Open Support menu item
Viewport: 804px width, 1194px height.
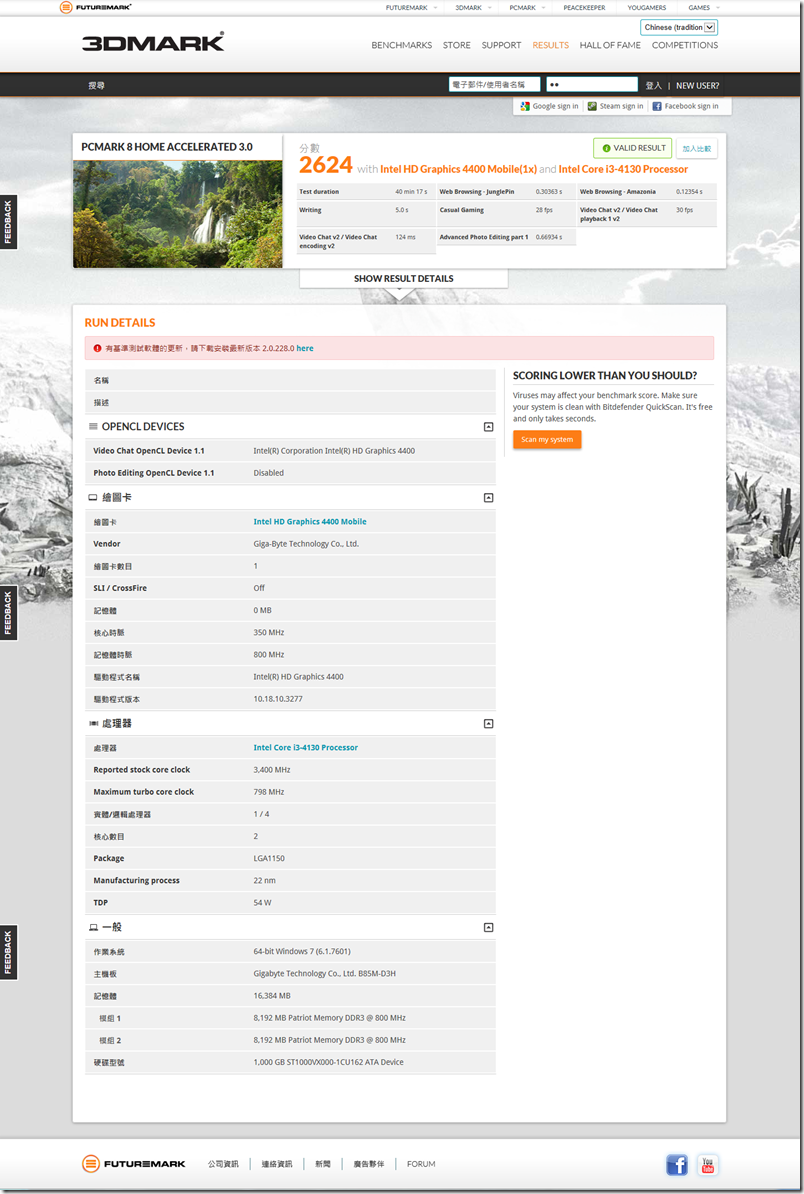(501, 45)
